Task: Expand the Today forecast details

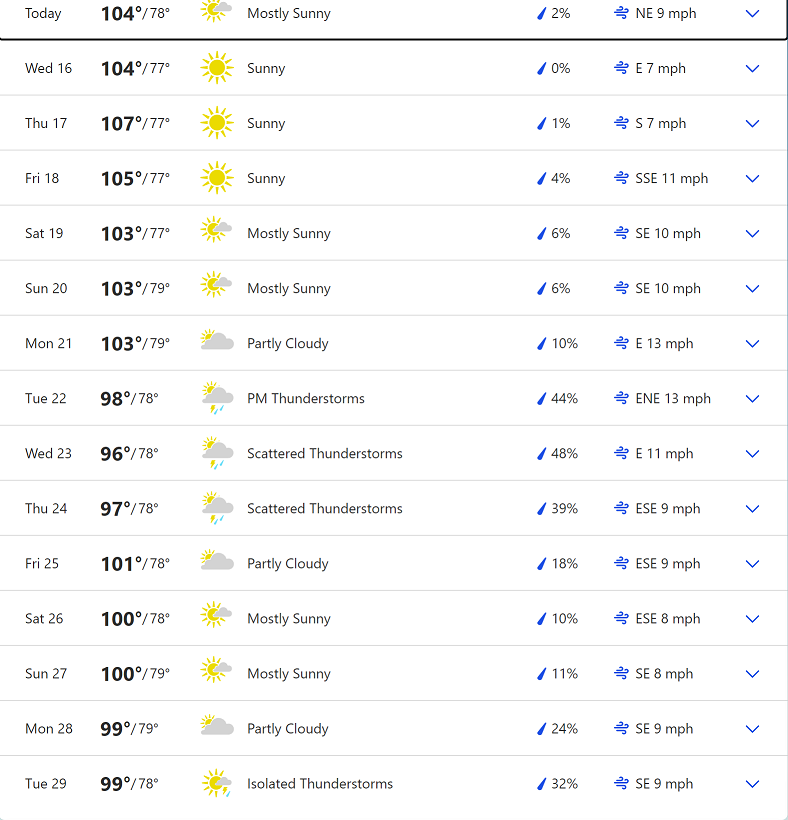Action: [752, 14]
